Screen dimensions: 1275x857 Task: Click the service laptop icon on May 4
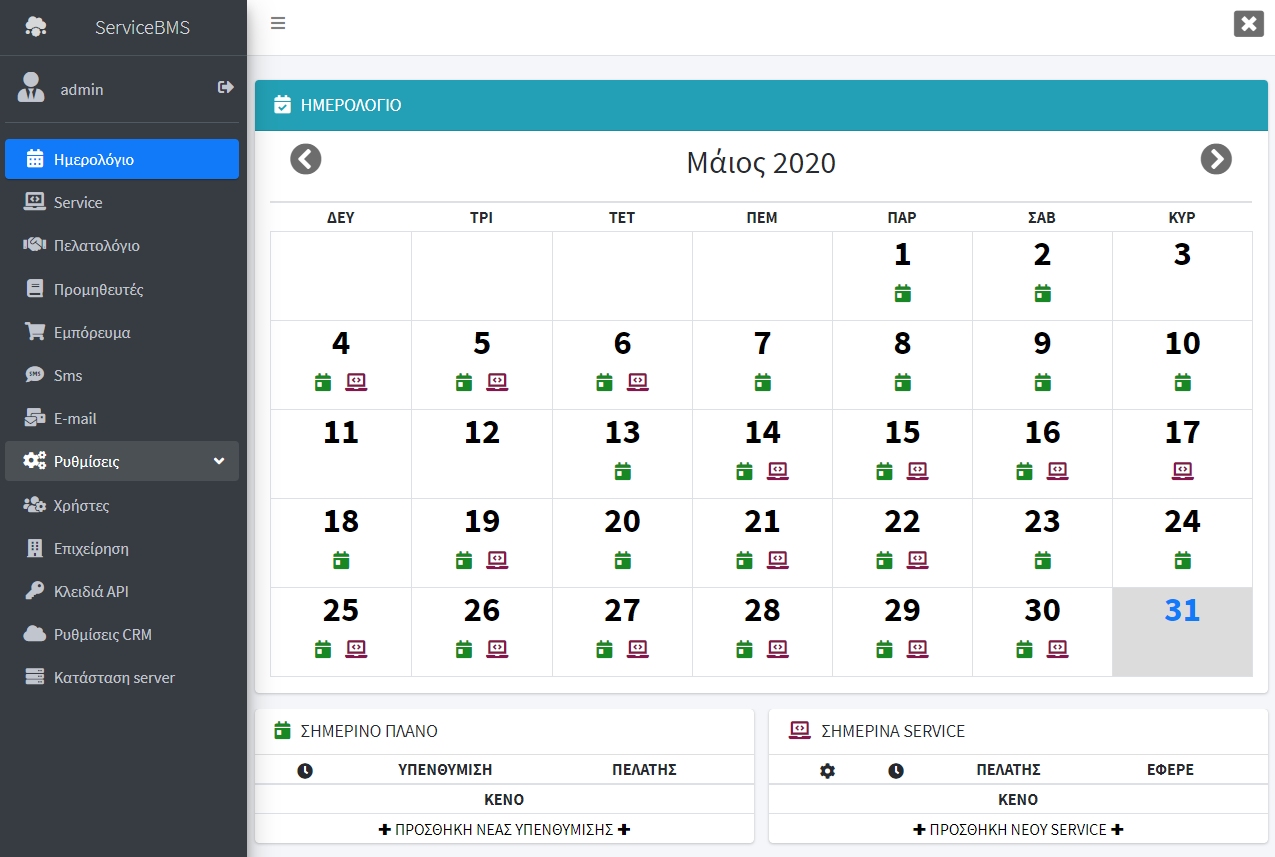point(356,382)
